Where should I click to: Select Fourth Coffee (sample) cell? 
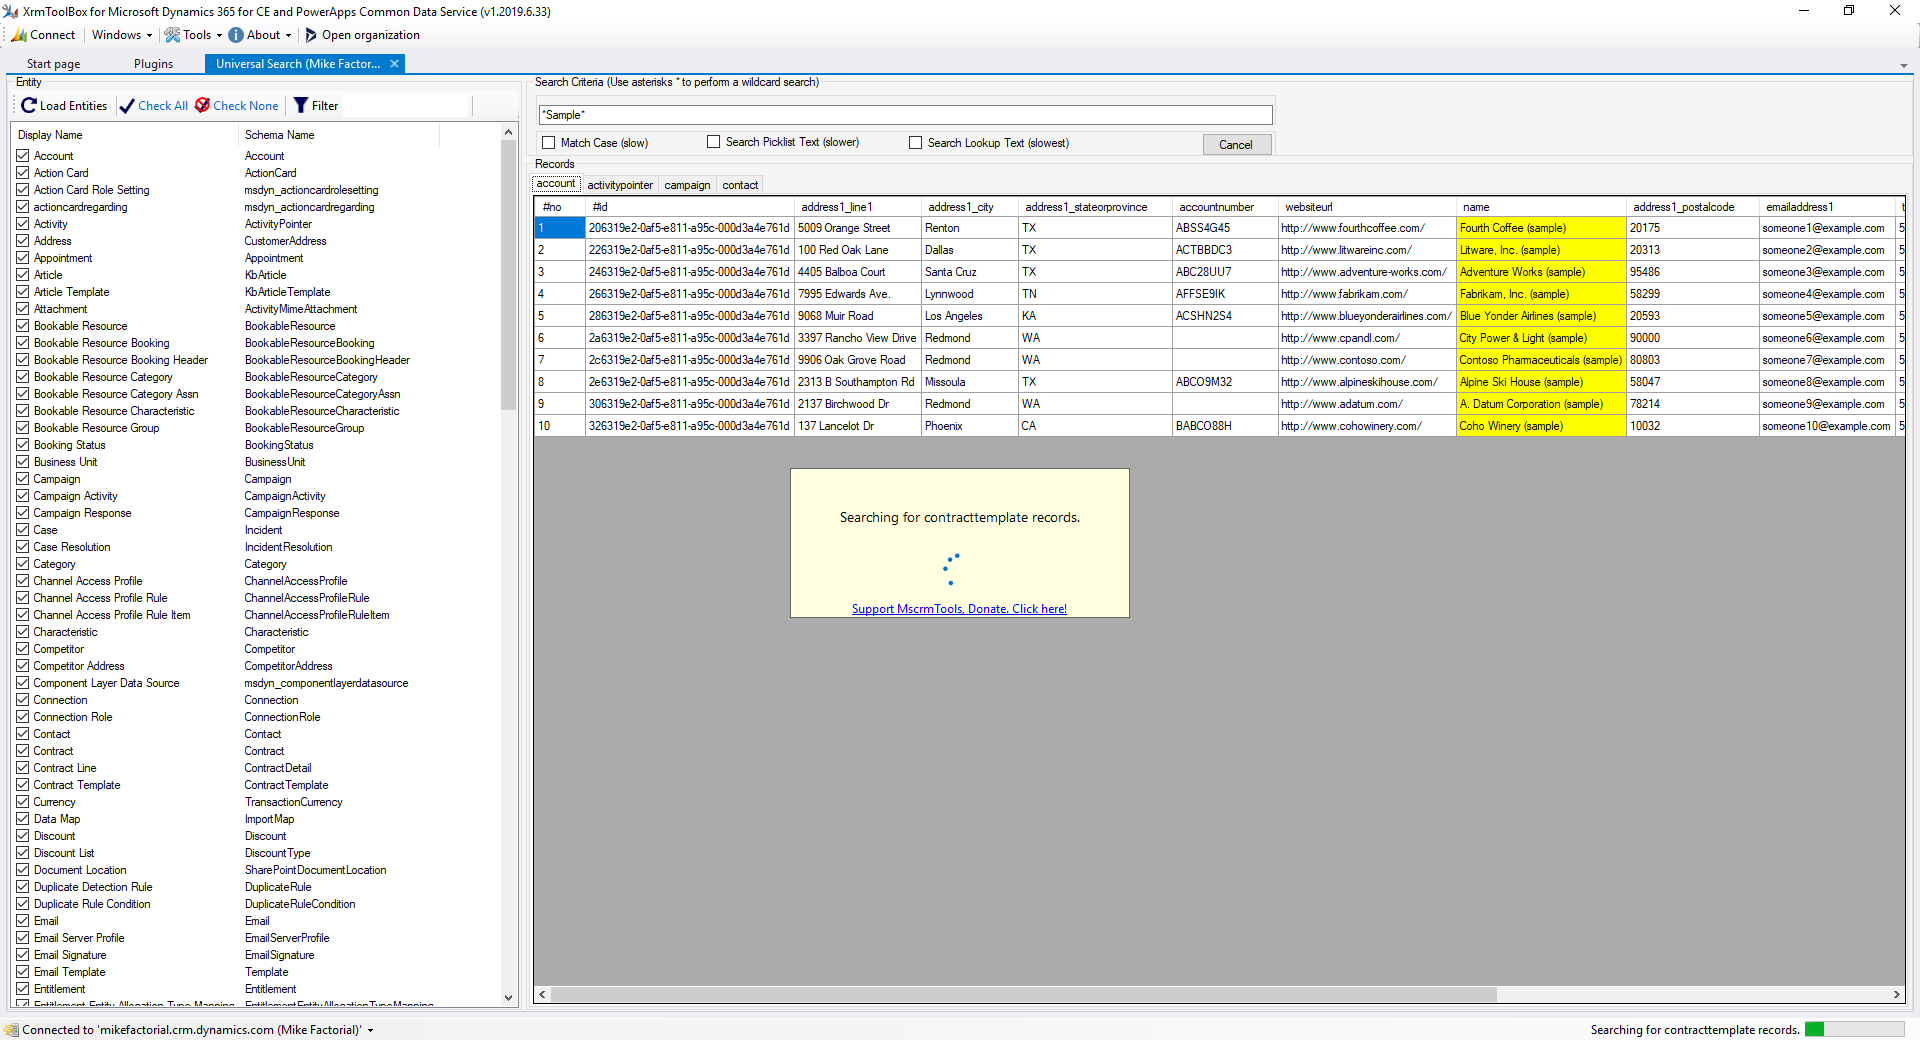(x=1541, y=228)
